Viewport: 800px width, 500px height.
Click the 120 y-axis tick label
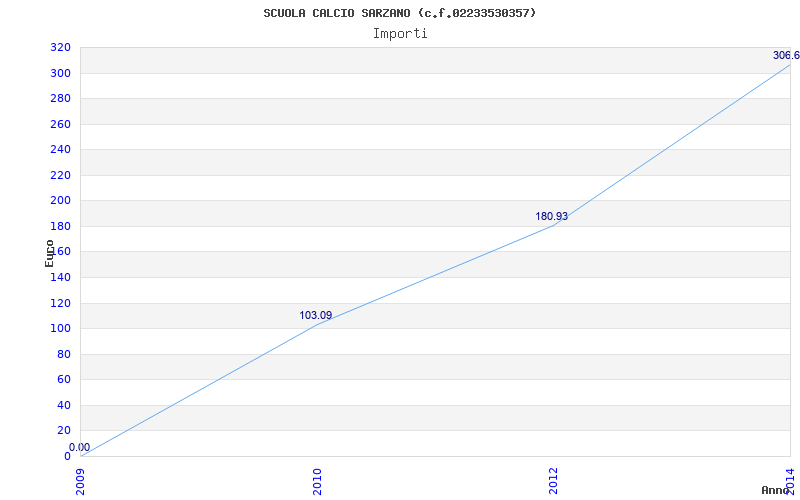(x=60, y=303)
